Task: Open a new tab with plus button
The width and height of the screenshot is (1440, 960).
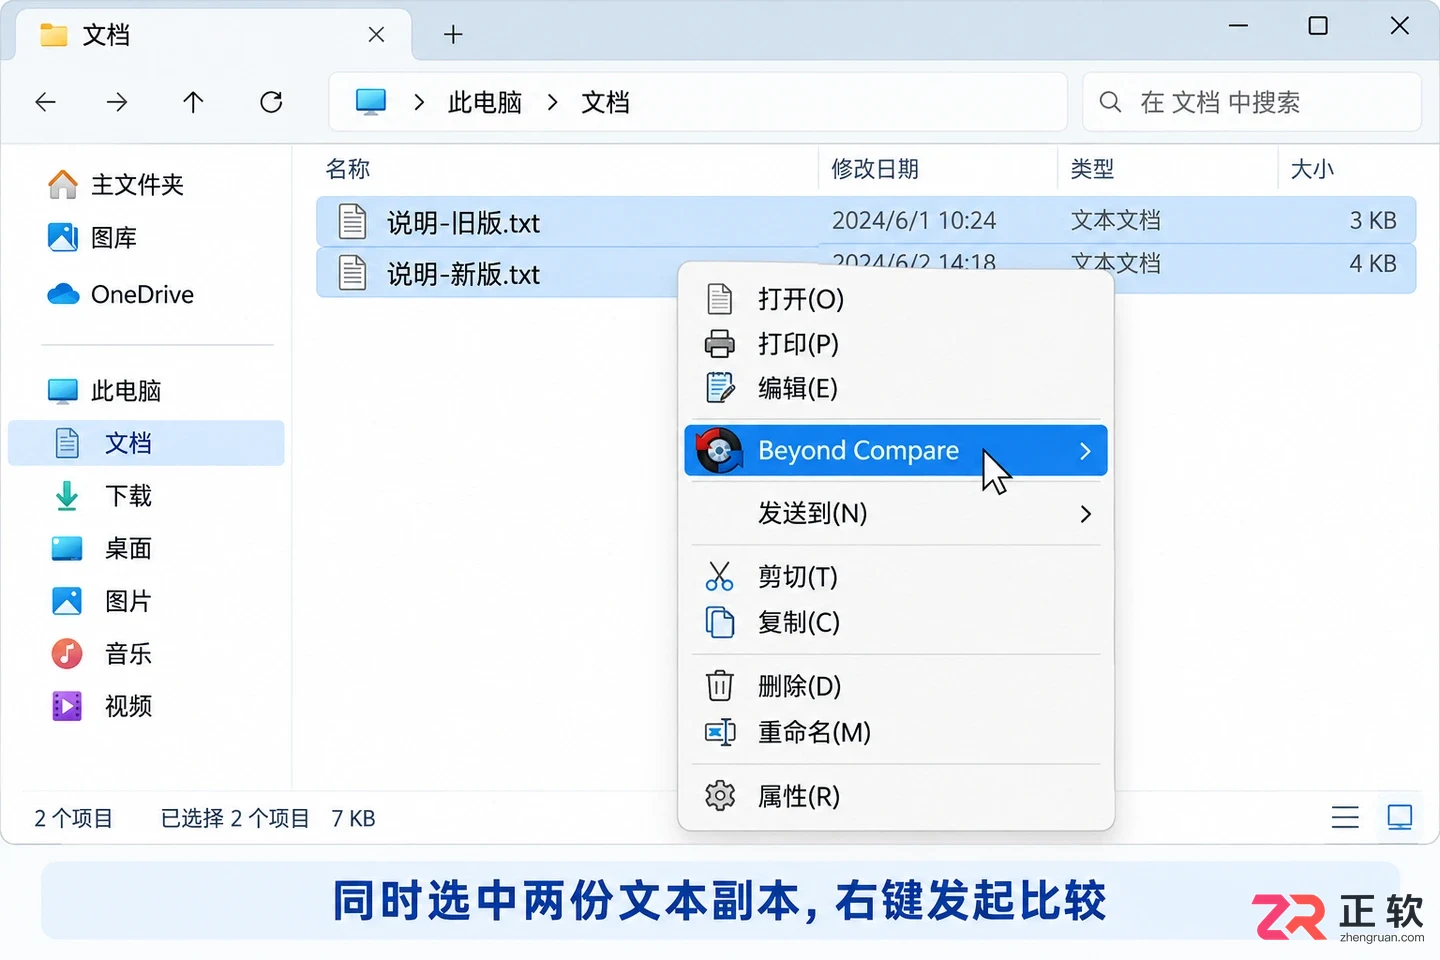Action: coord(453,35)
